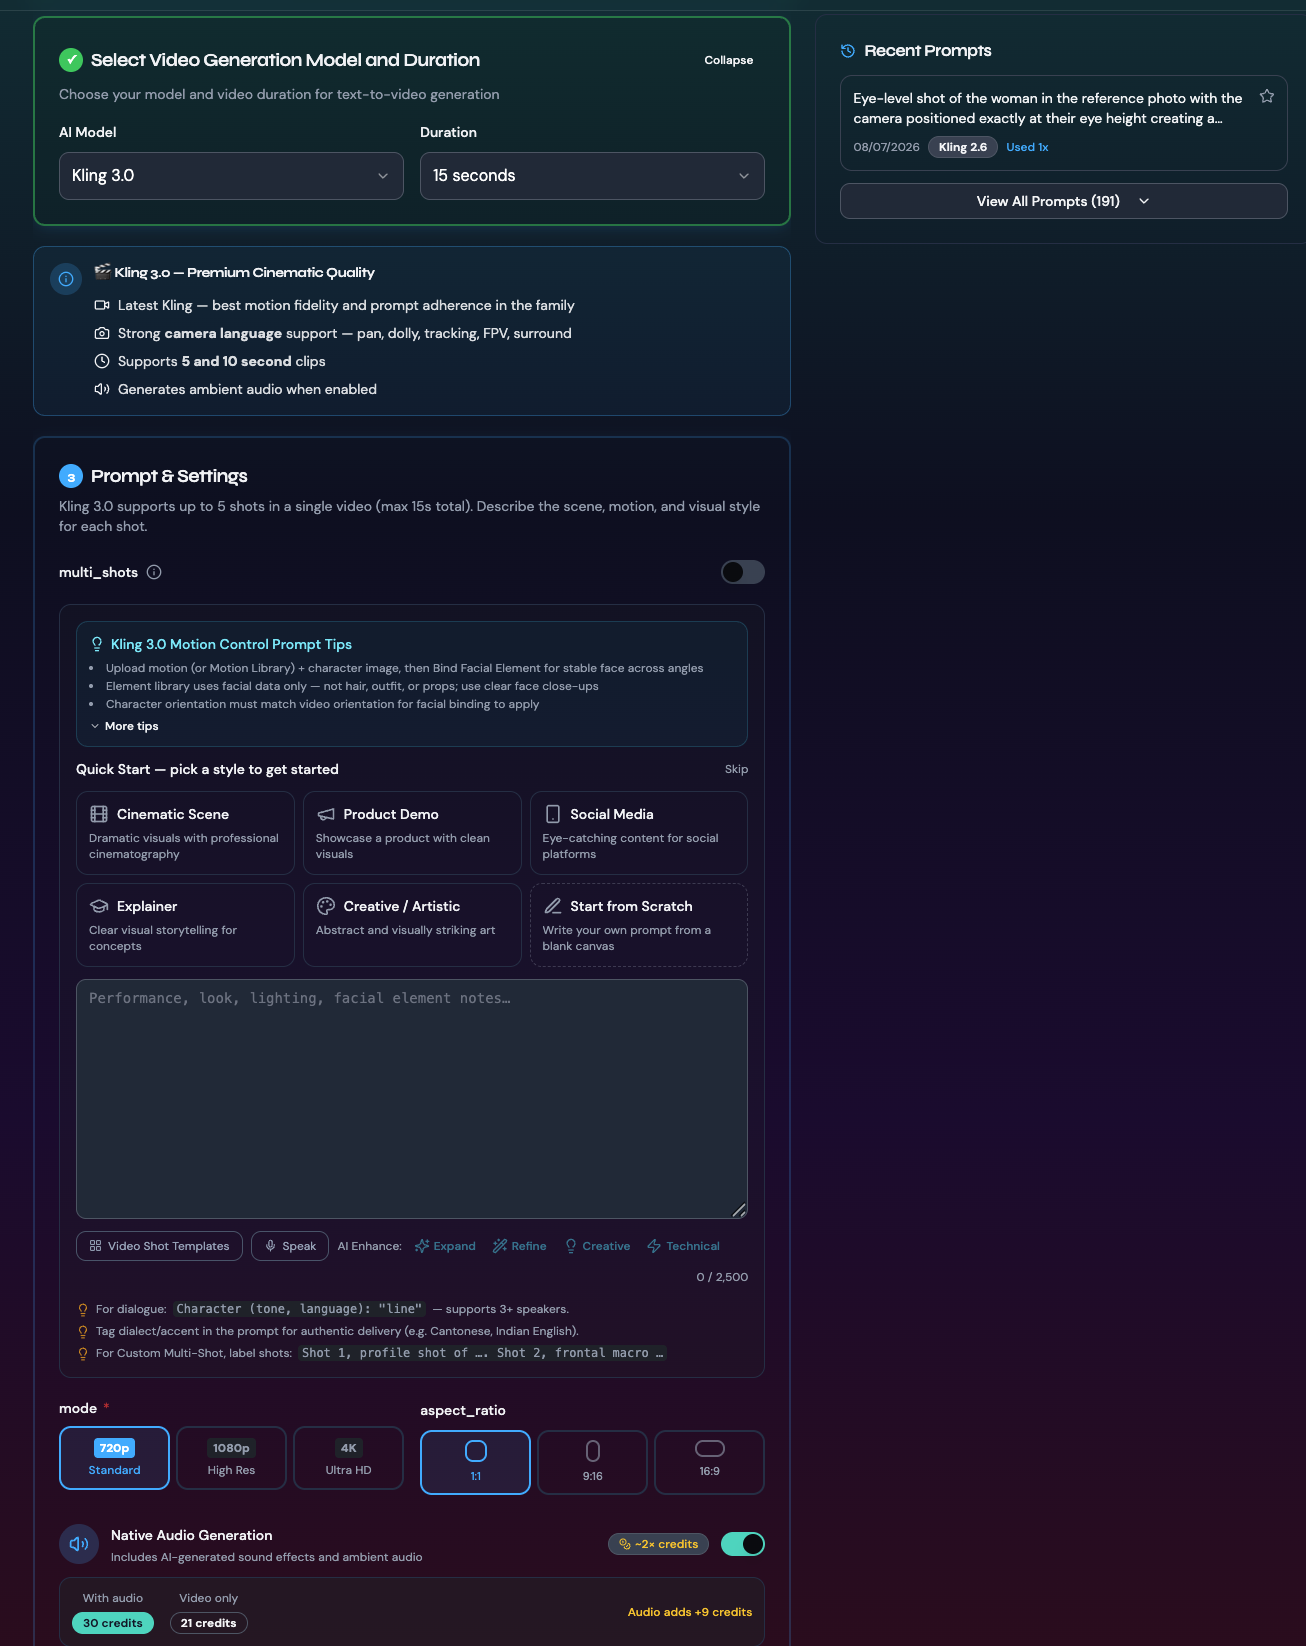The width and height of the screenshot is (1306, 1646).
Task: Click the Refine AI enhance label
Action: [529, 1246]
